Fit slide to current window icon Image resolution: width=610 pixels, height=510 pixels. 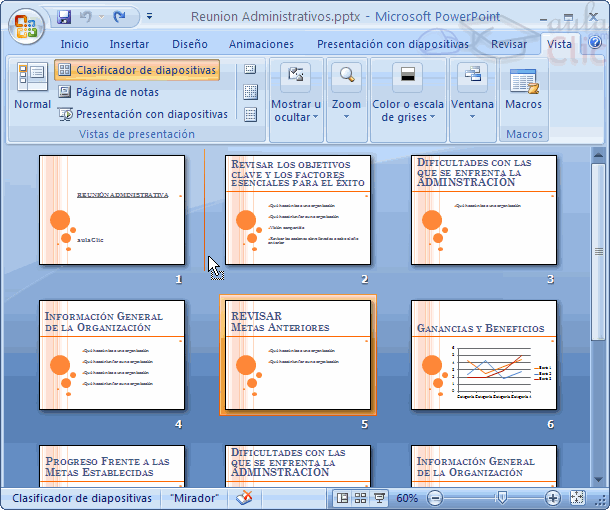pos(577,498)
